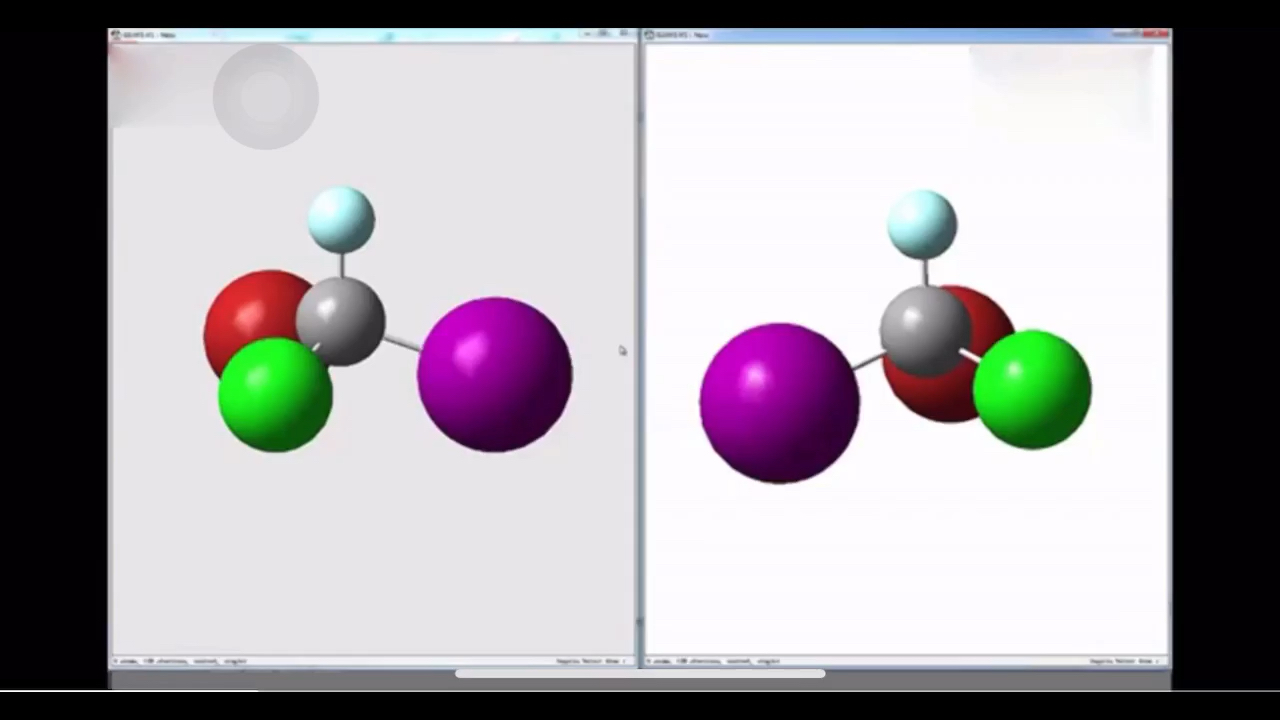Select the purple iodine atom in left window
Image resolution: width=1280 pixels, height=720 pixels.
point(495,375)
